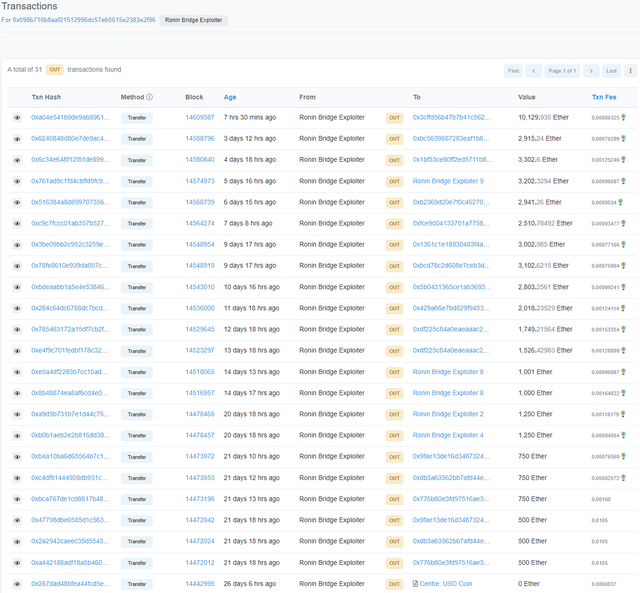Click eye icon for block 14518065 row
This screenshot has height=593, width=640.
17,372
